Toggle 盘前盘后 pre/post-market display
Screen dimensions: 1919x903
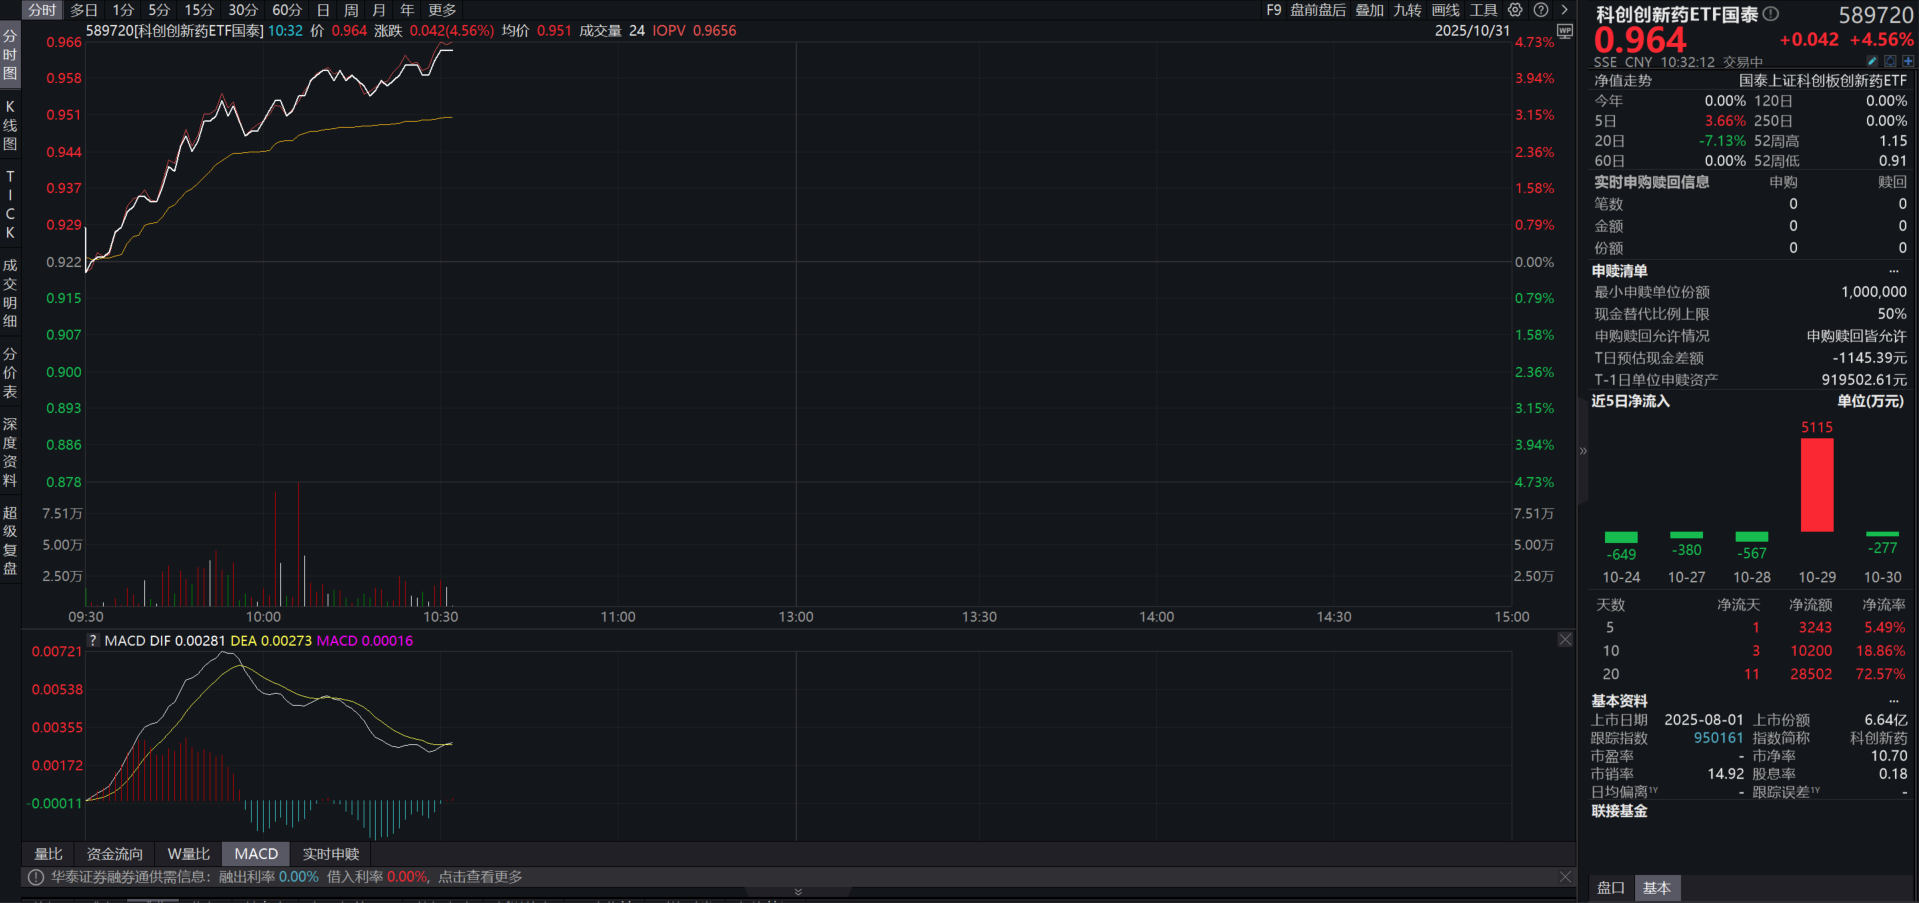1317,10
